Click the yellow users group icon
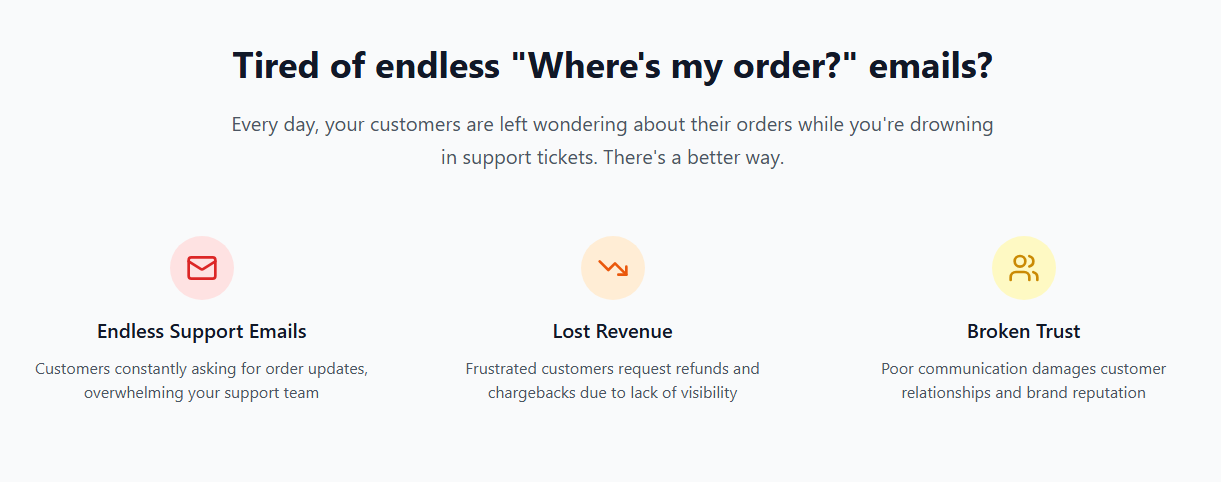This screenshot has width=1221, height=482. point(1024,268)
